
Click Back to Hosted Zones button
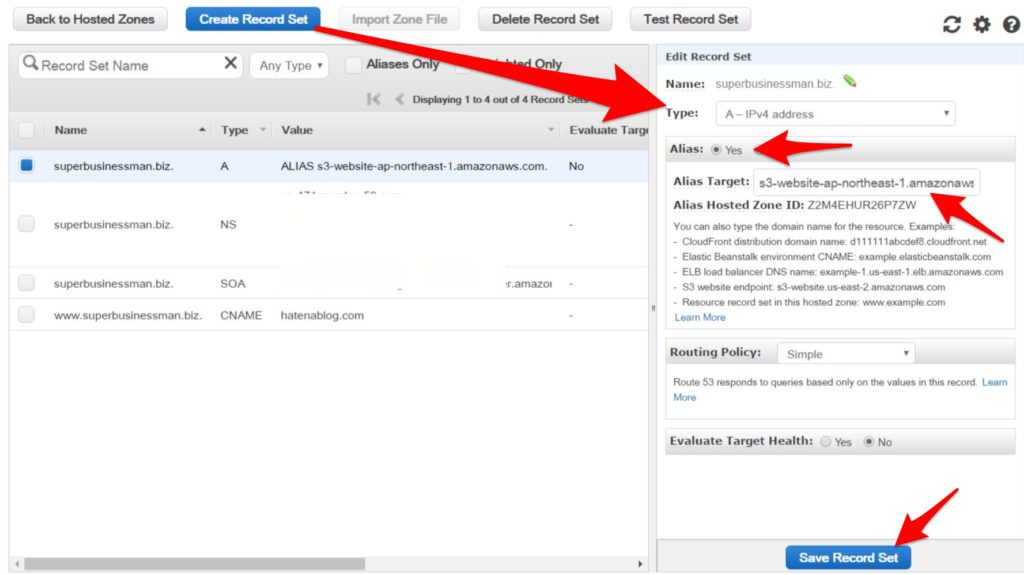90,19
